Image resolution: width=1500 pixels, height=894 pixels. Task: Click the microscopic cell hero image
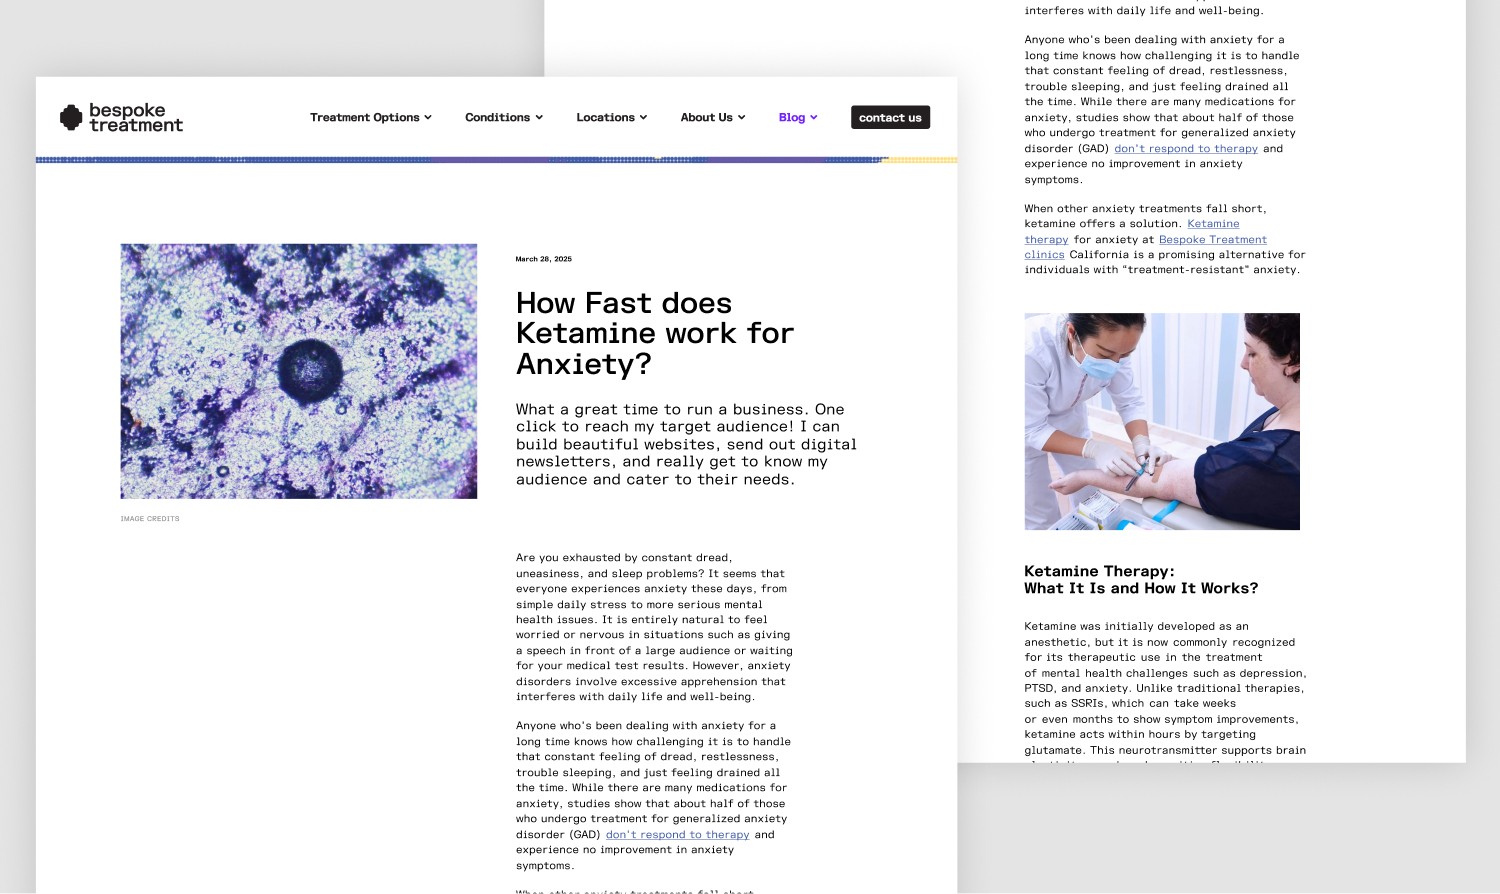tap(299, 371)
